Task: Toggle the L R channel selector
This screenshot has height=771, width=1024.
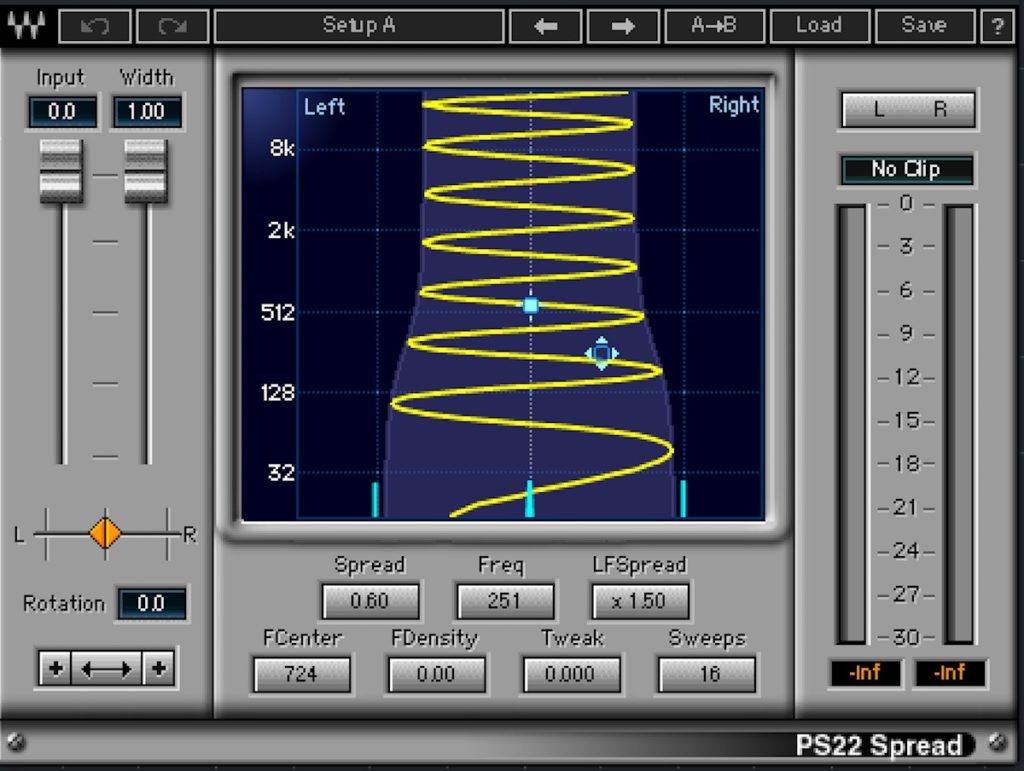Action: point(906,109)
